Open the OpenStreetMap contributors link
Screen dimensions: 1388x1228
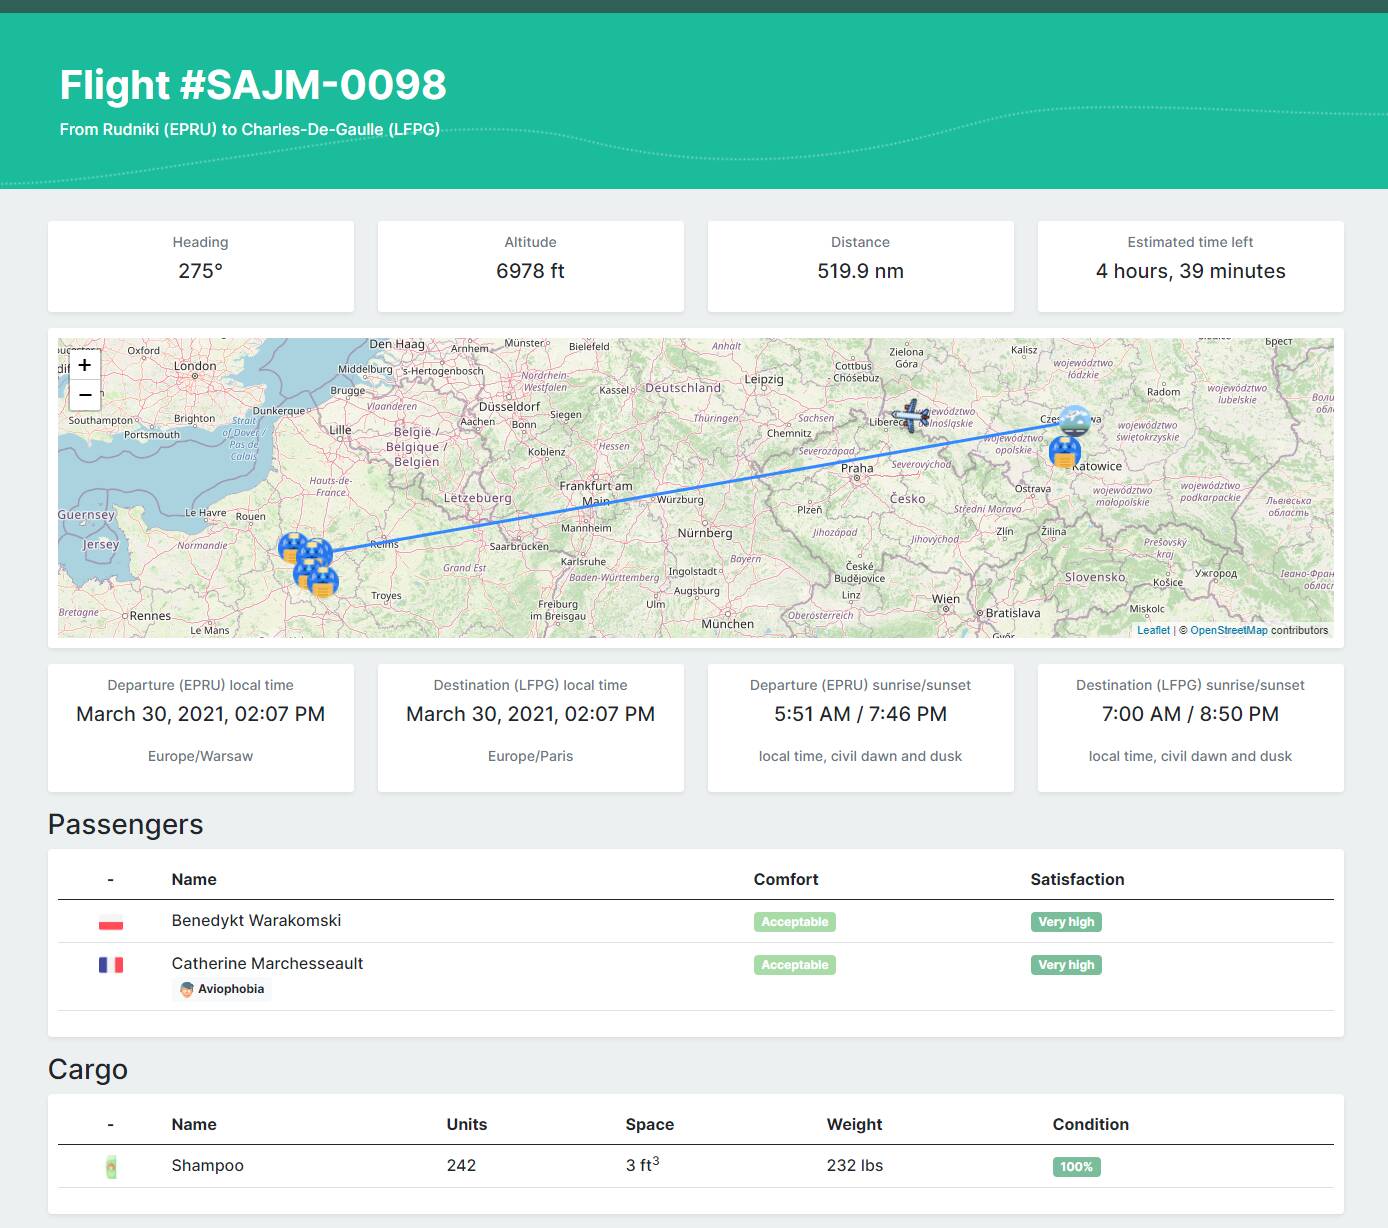1228,630
